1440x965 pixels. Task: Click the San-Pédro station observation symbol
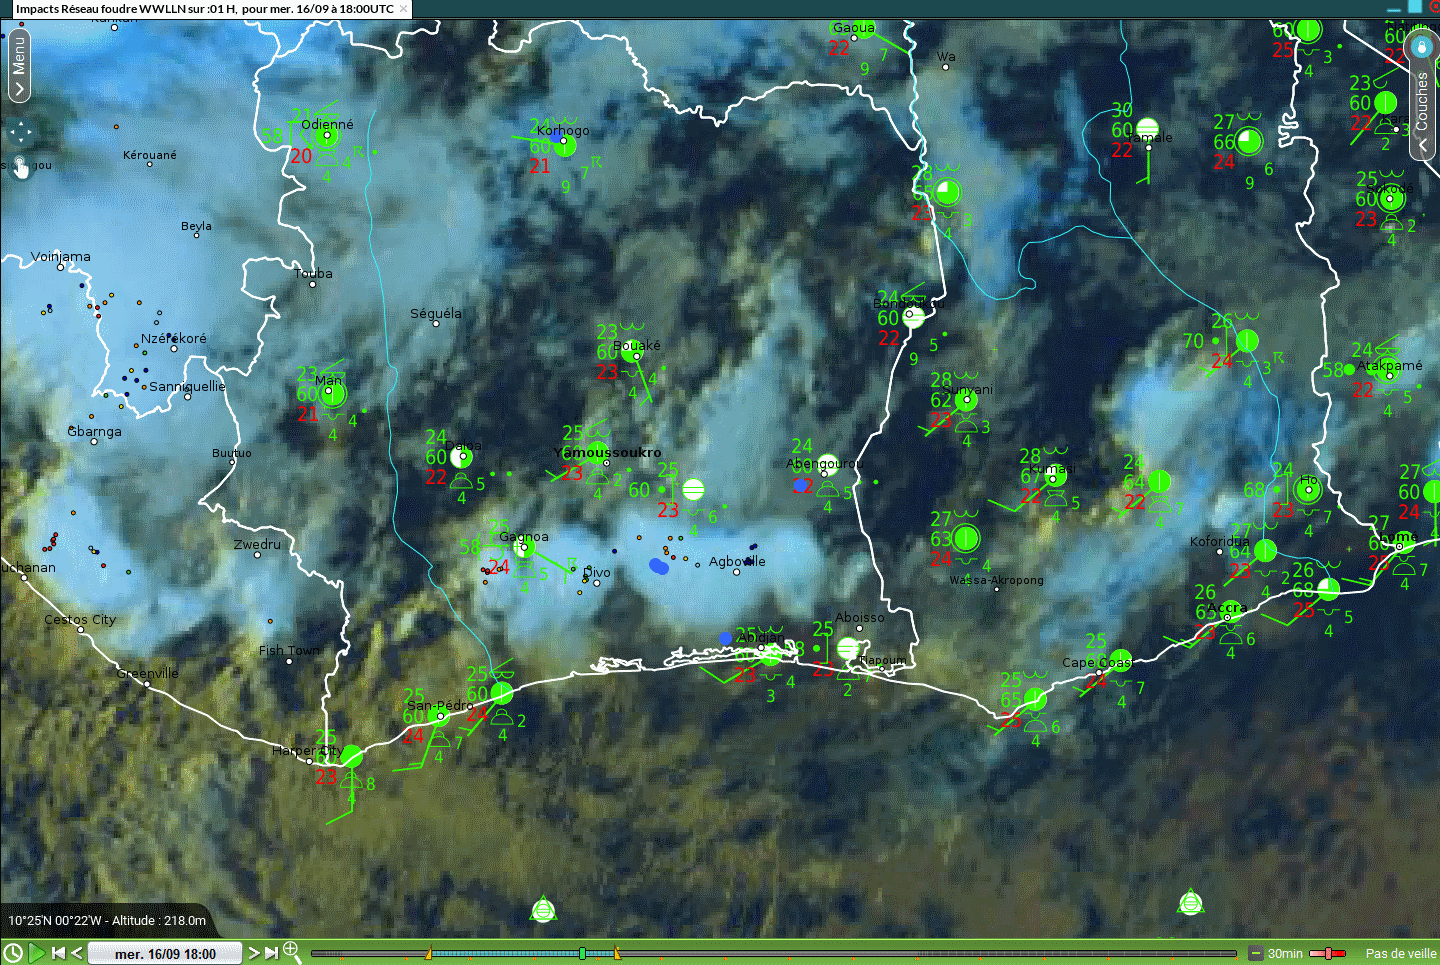(439, 715)
